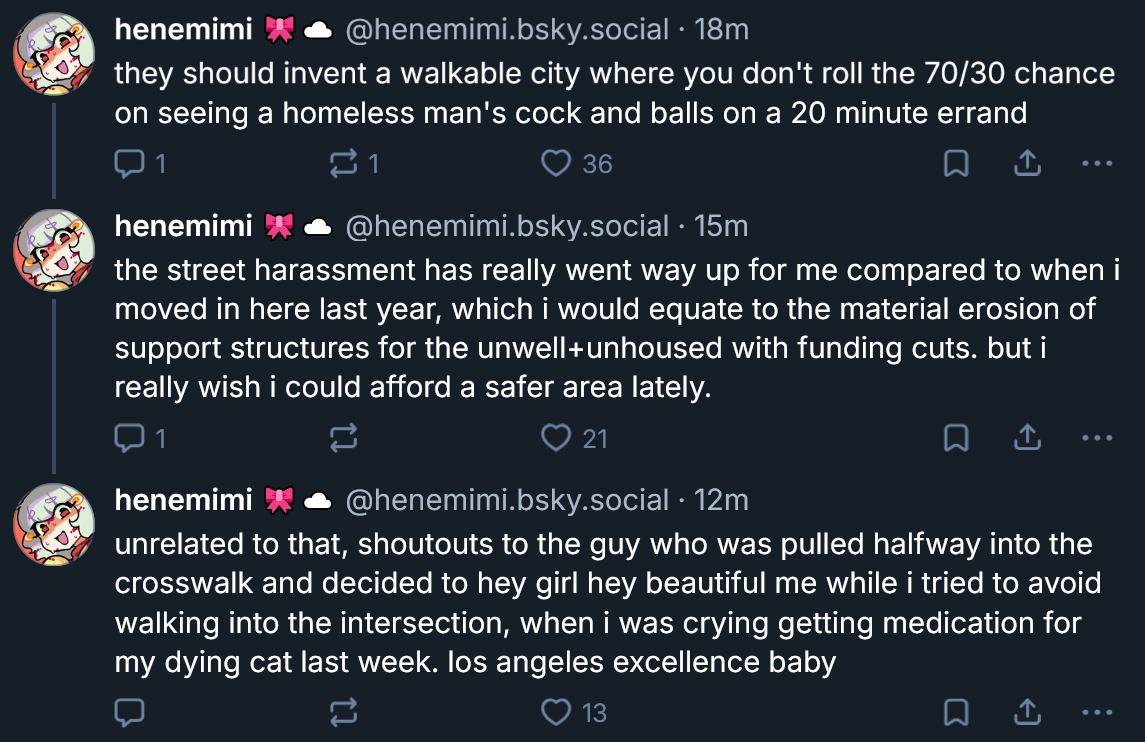Image resolution: width=1145 pixels, height=742 pixels.
Task: Like the post with 21 likes
Action: pos(556,438)
